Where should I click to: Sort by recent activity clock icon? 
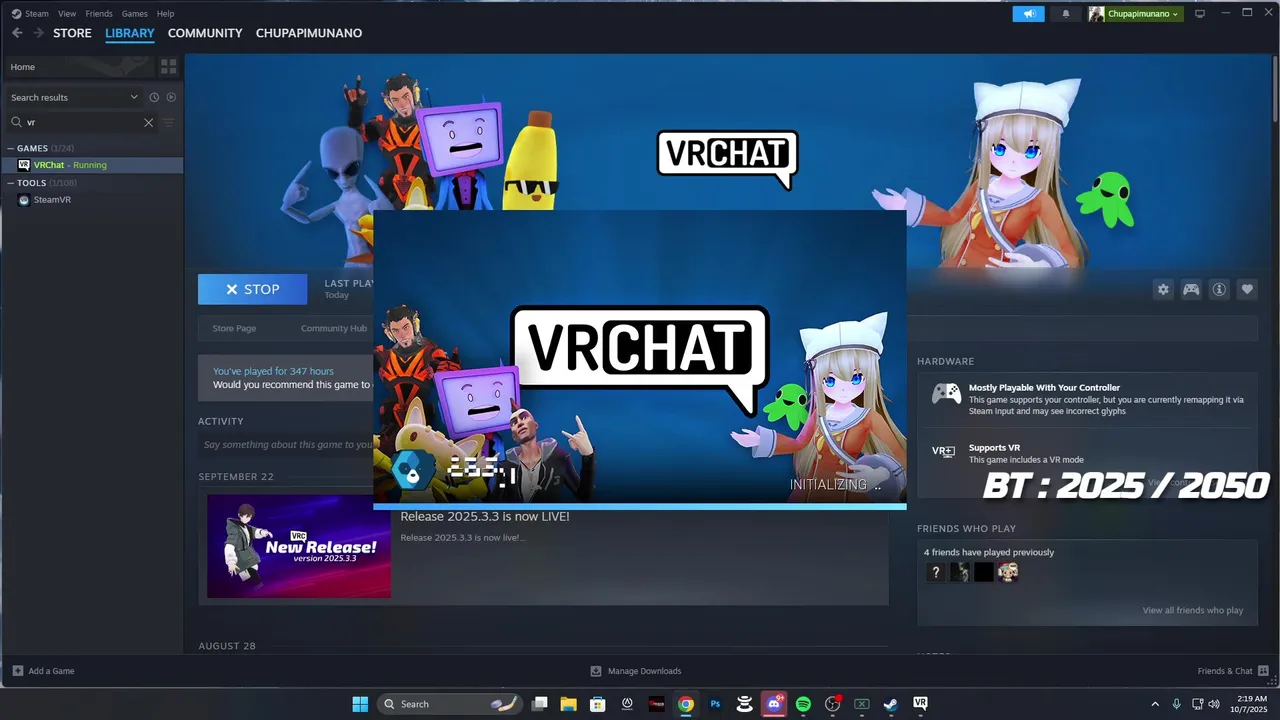[x=154, y=97]
